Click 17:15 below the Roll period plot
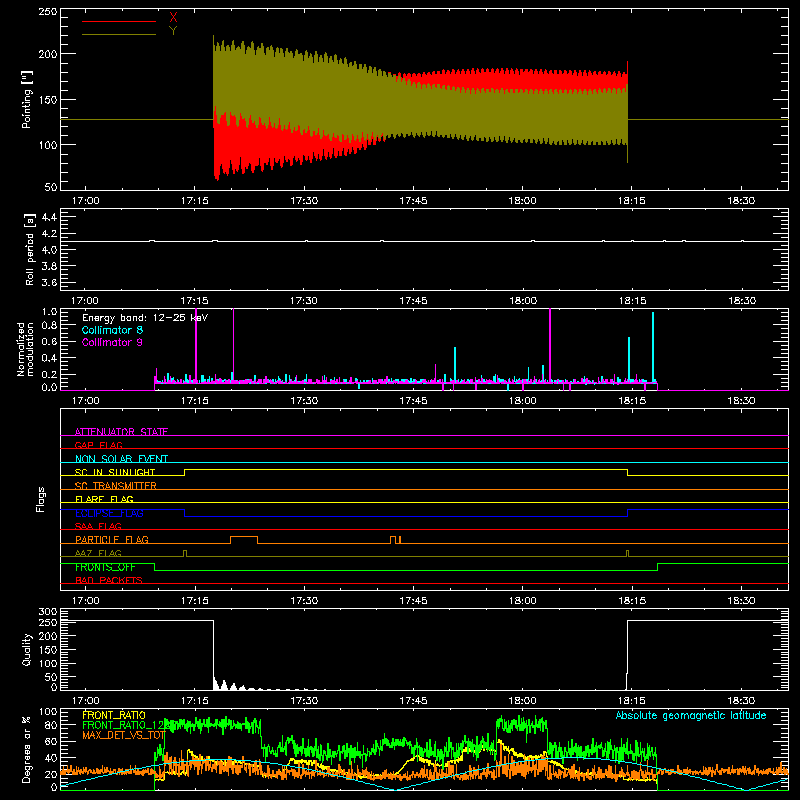Viewport: 800px width, 800px height. pos(194,301)
